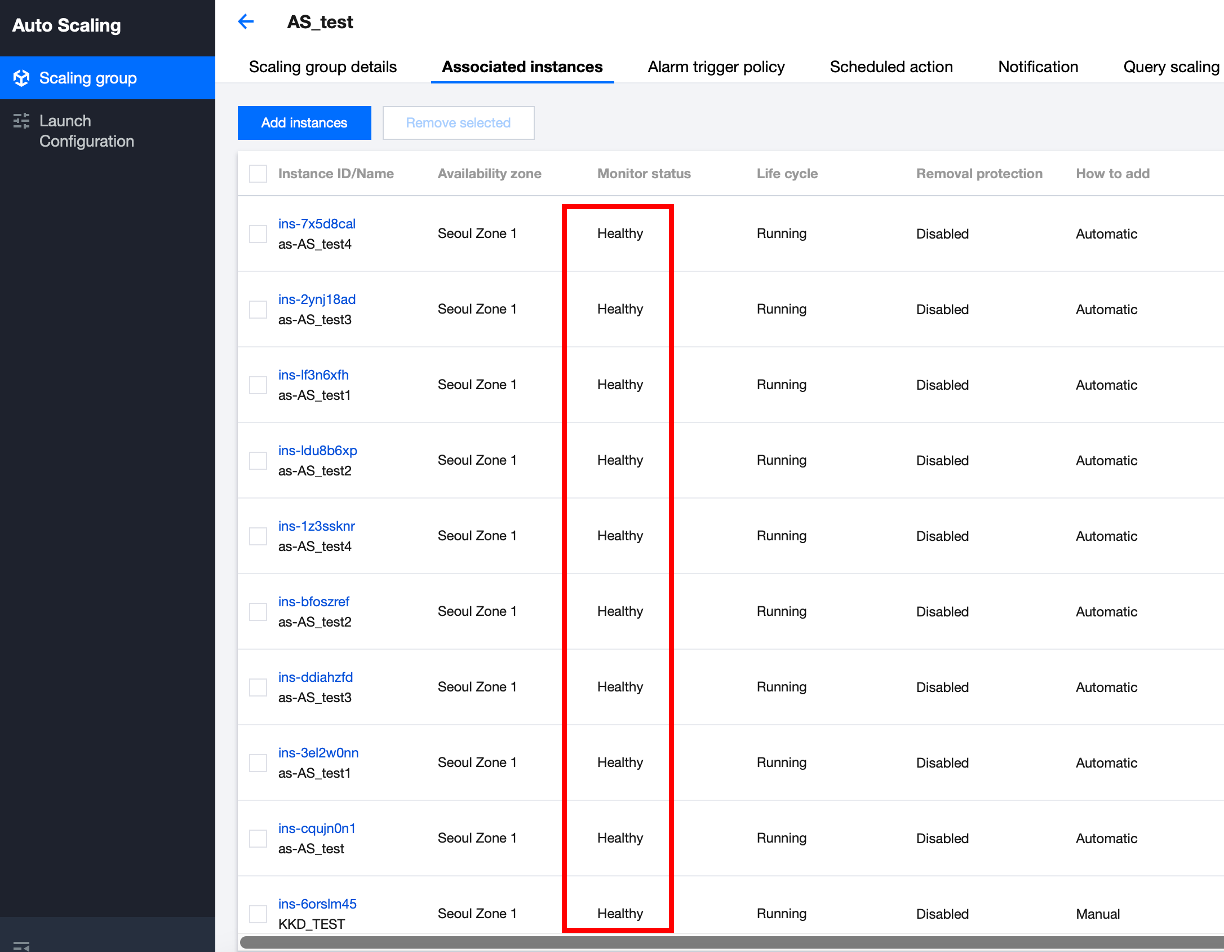Click Automatic in the ins-ldu8b6xp row
This screenshot has width=1224, height=952.
(1107, 461)
